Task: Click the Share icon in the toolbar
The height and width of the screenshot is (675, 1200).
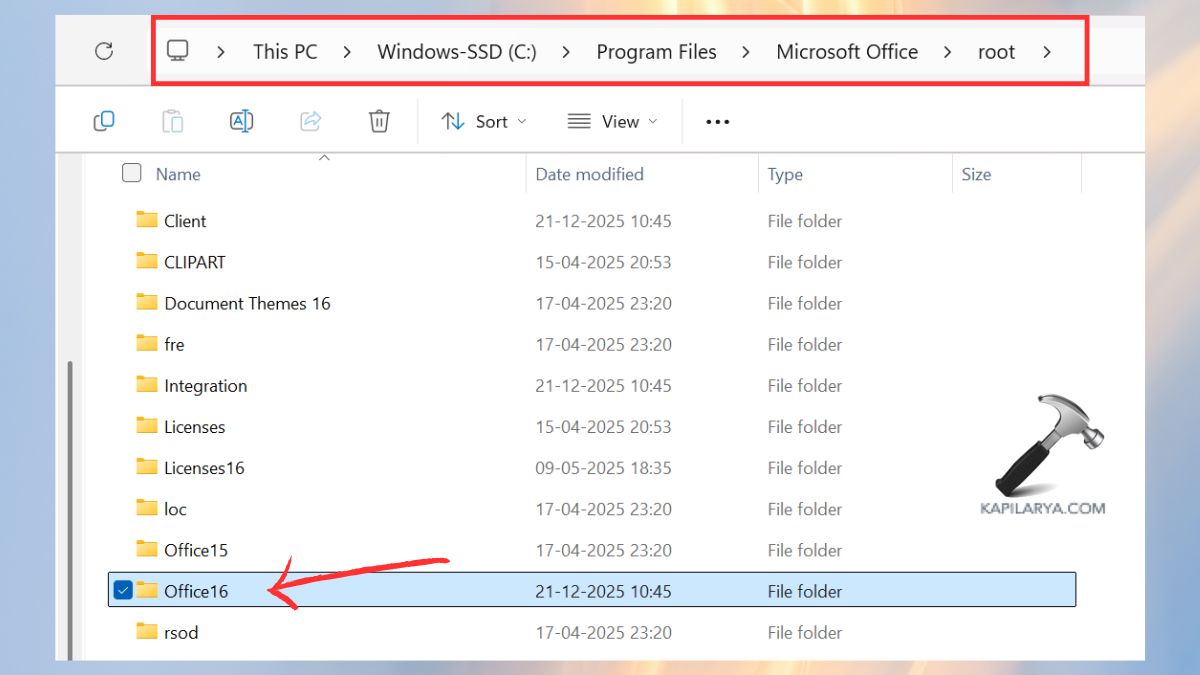Action: pos(310,120)
